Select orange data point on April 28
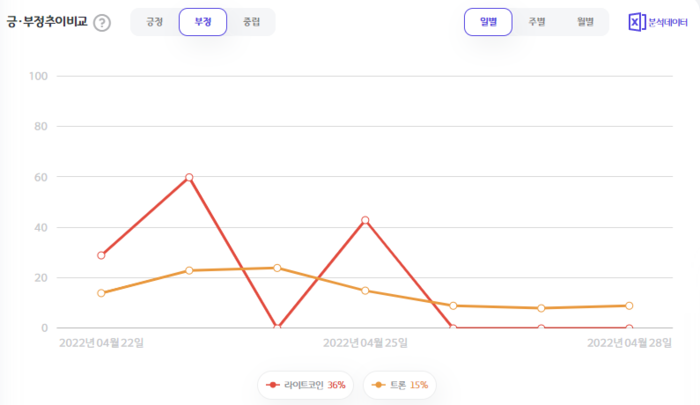Viewport: 700px width, 405px height. 629,306
